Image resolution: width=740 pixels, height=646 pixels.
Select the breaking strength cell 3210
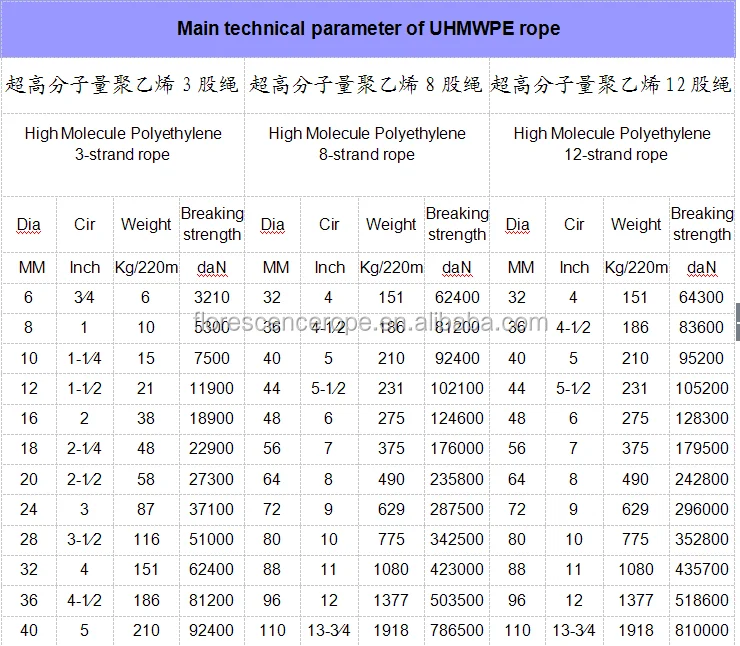[x=211, y=297]
